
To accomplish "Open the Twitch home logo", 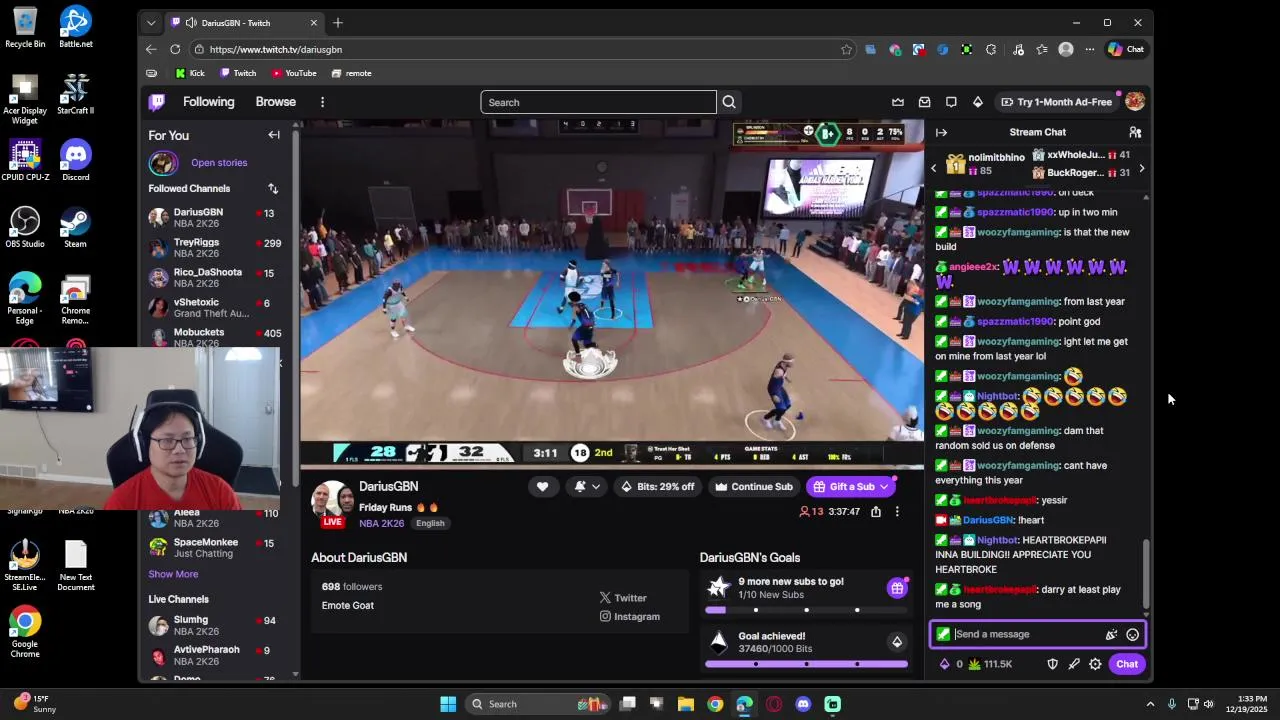I will point(157,102).
